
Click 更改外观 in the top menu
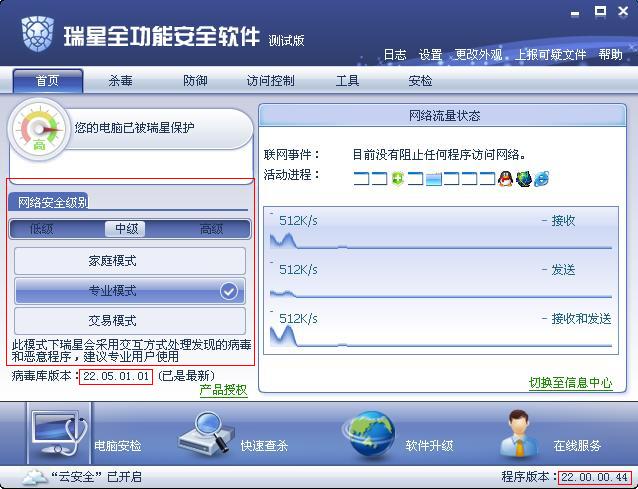(478, 55)
